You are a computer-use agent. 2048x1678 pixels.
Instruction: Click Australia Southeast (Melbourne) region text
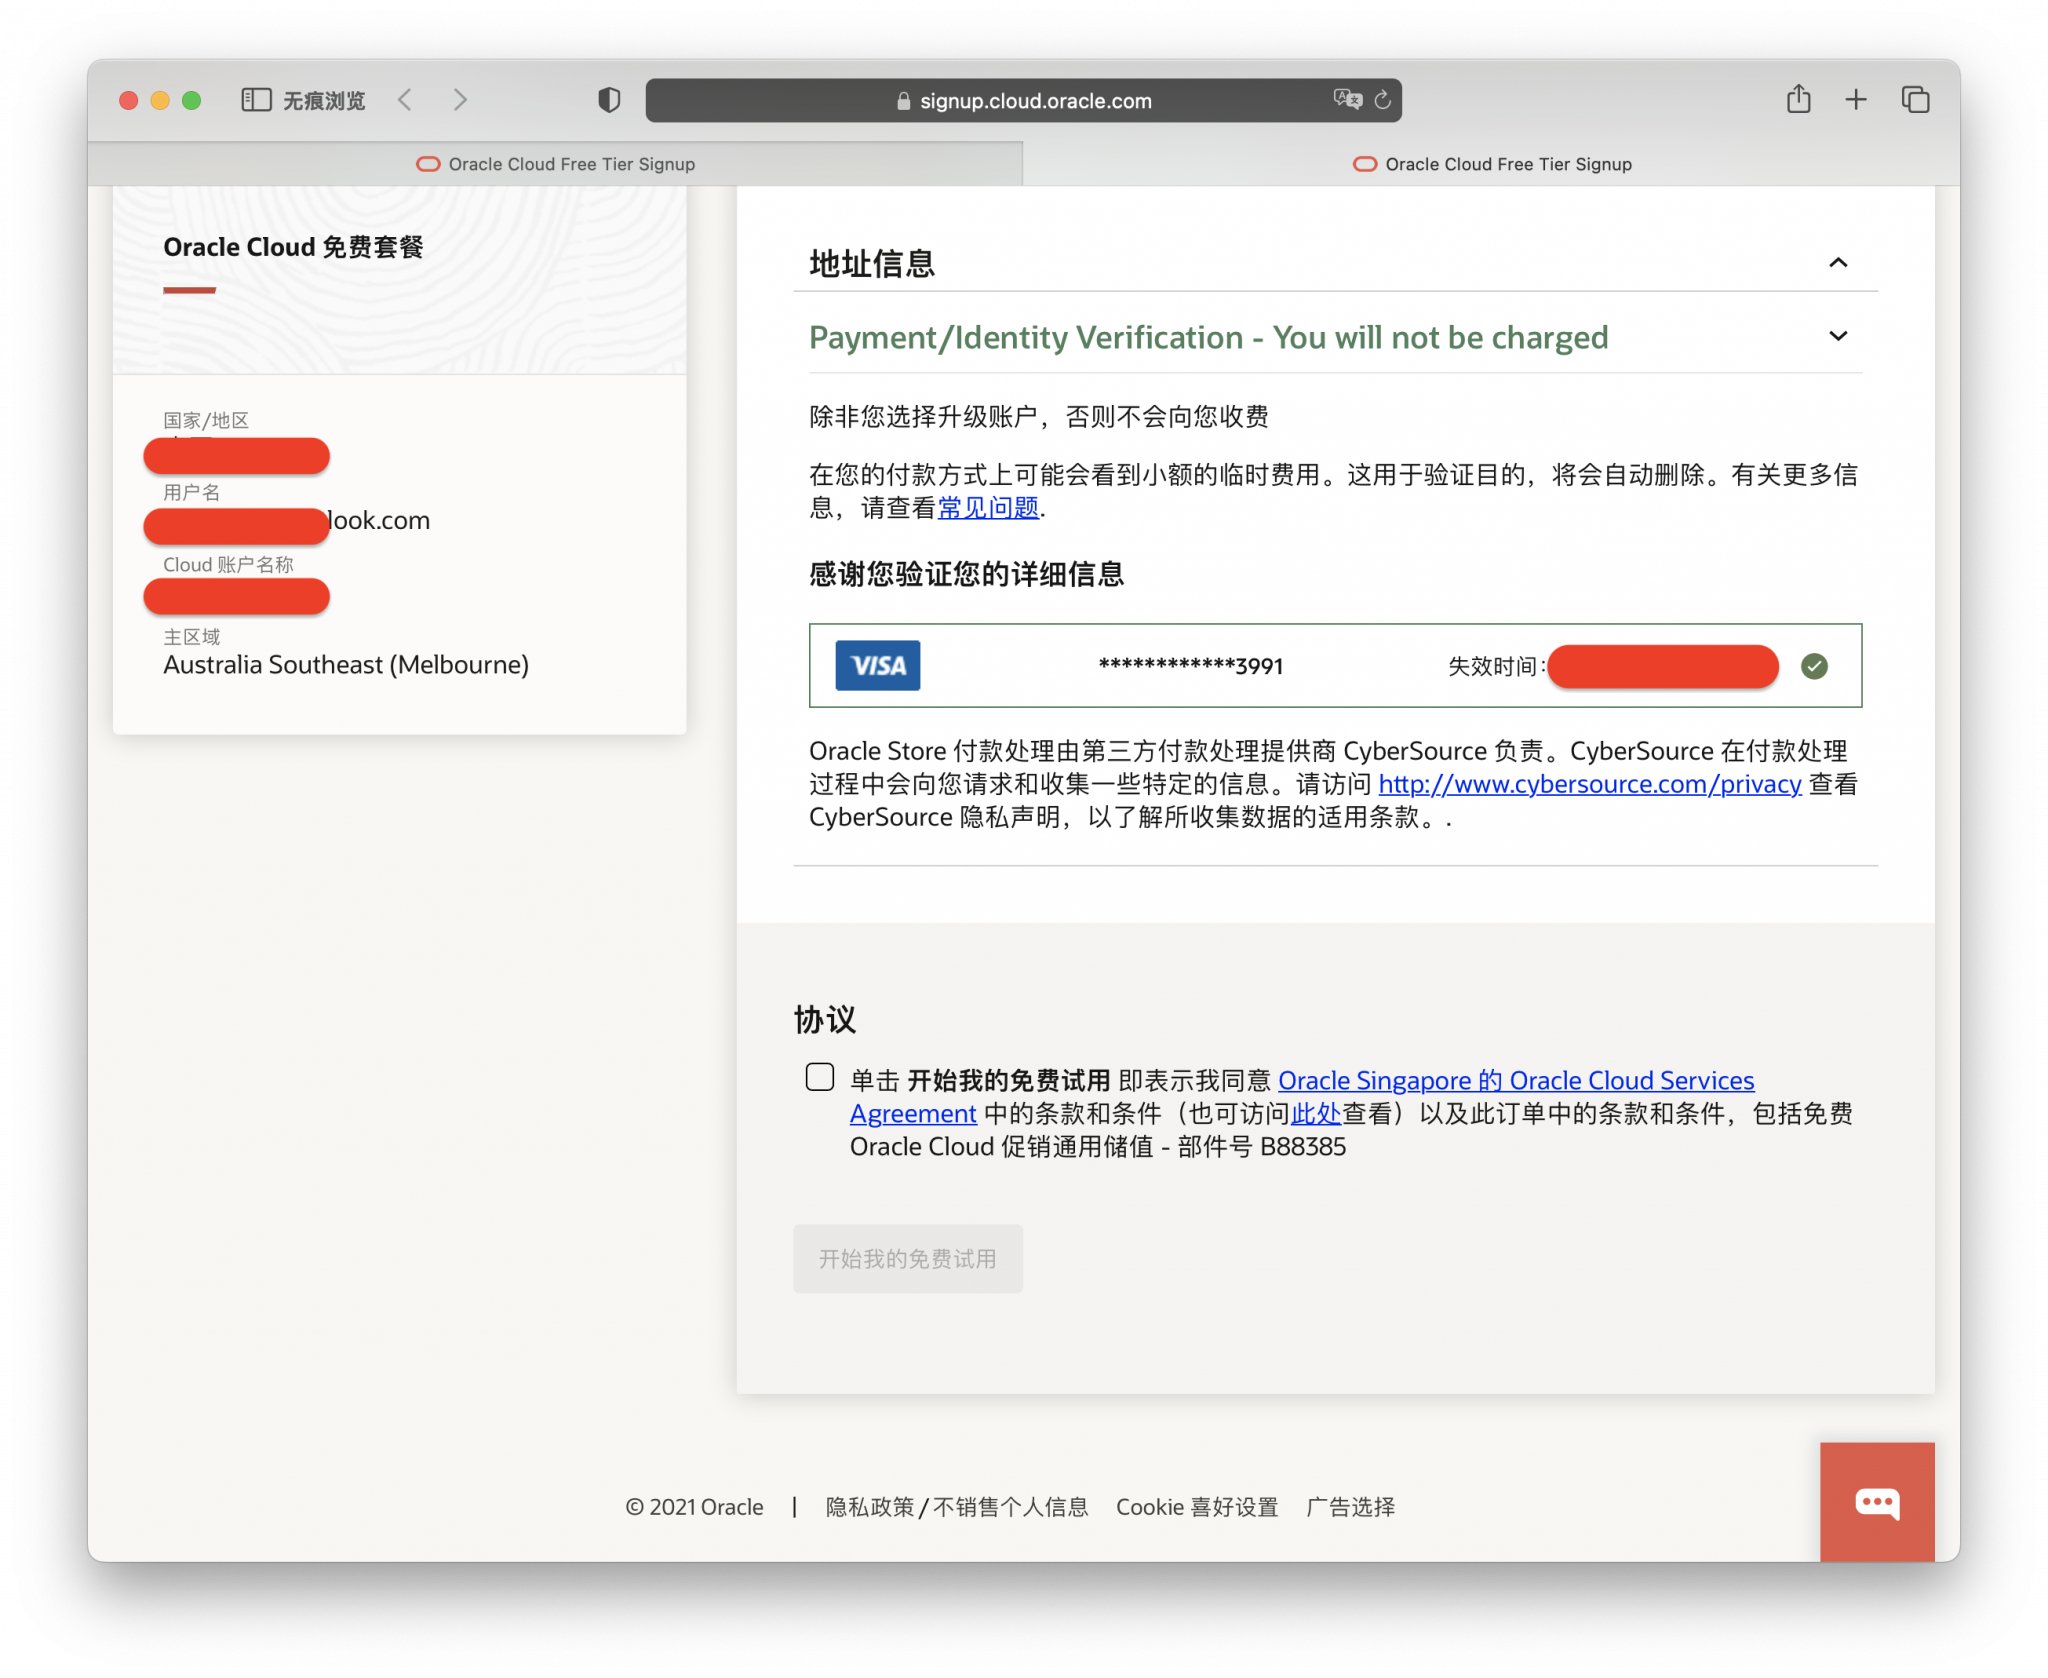[346, 664]
